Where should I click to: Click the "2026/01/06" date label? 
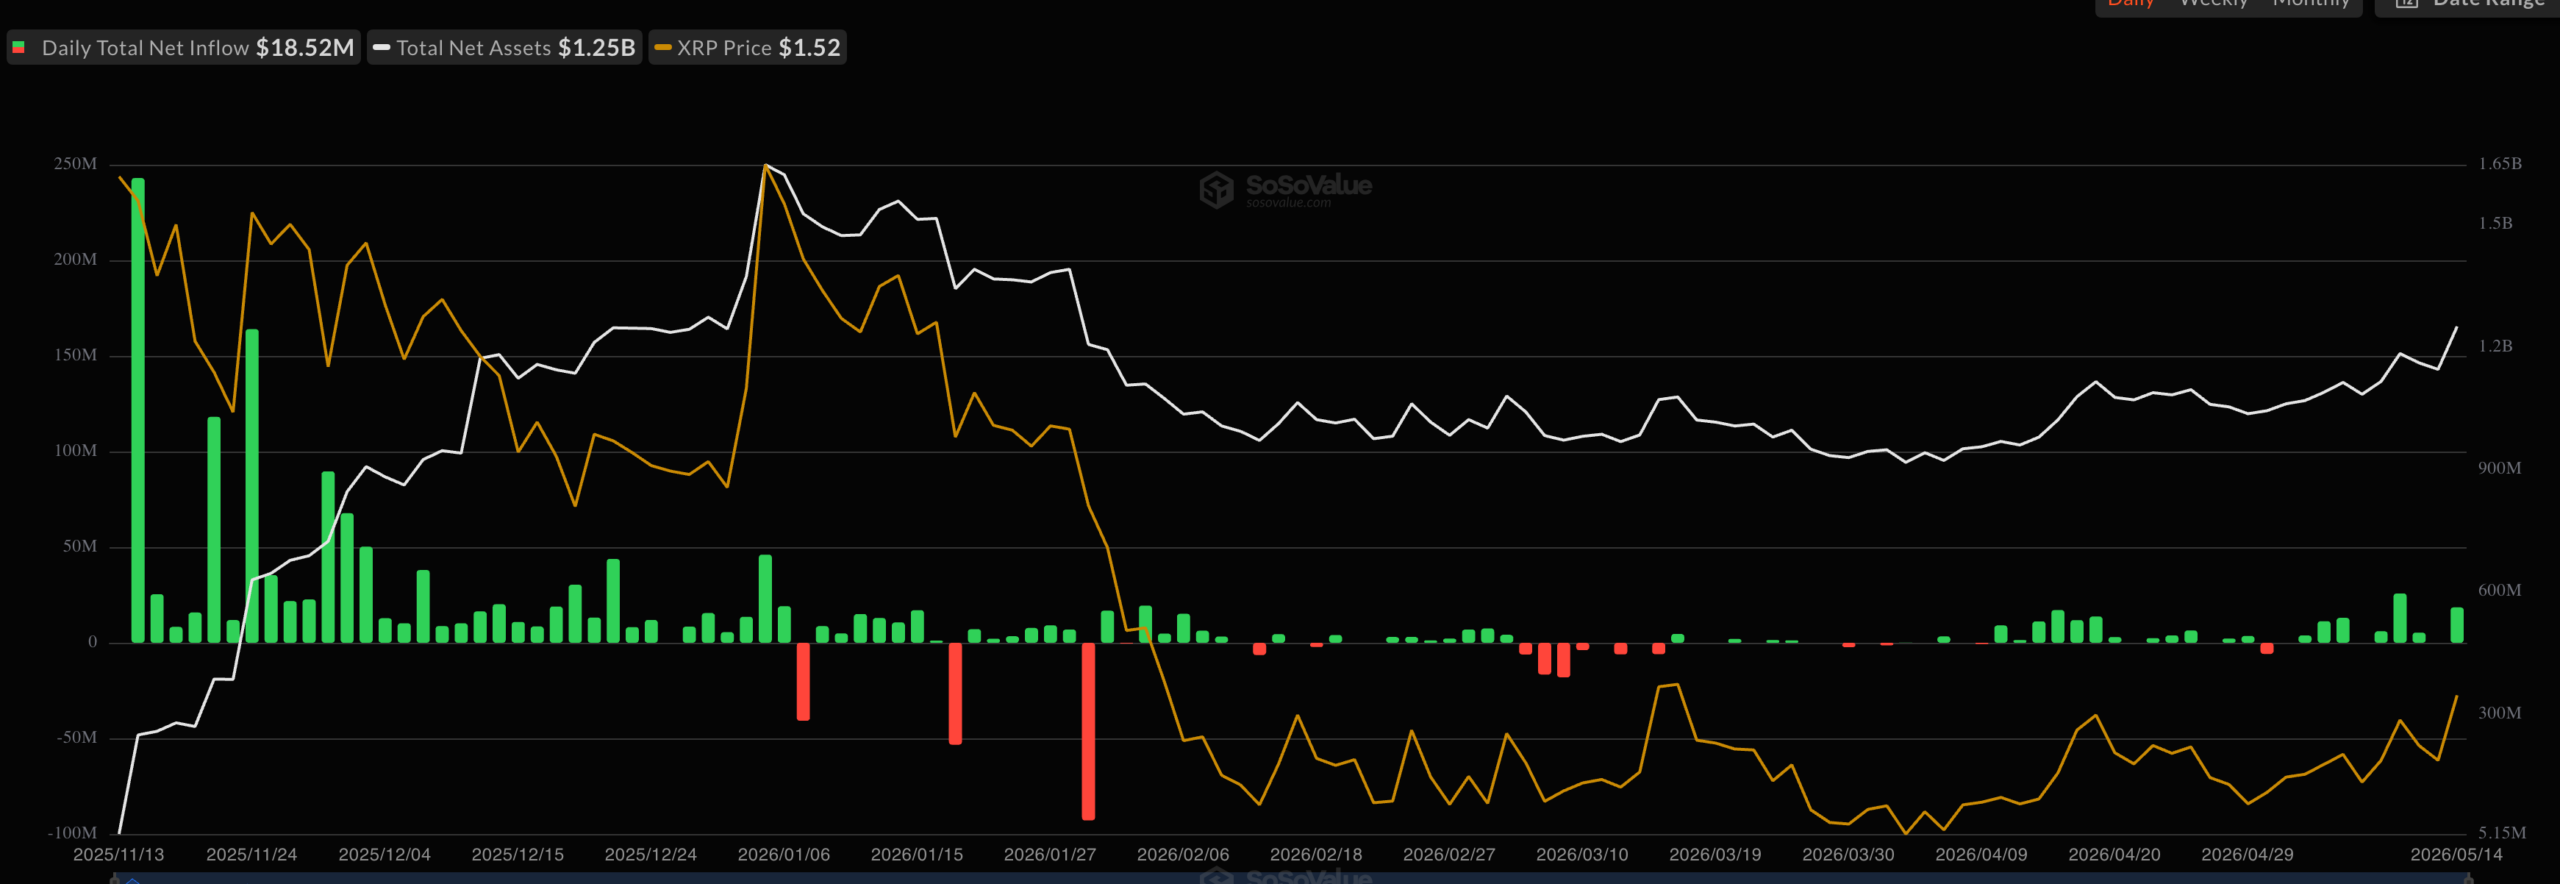(784, 855)
